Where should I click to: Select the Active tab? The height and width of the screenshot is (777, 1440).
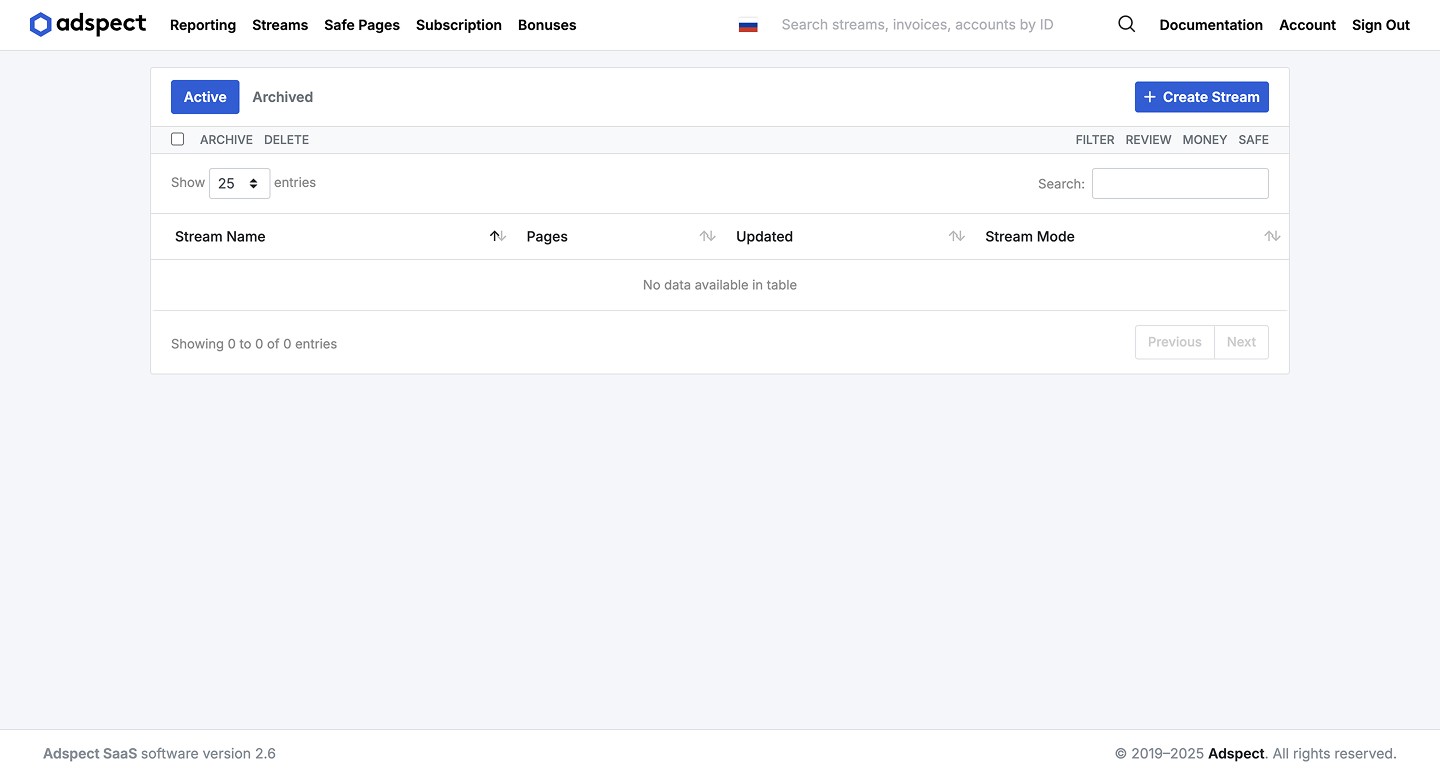pos(205,97)
